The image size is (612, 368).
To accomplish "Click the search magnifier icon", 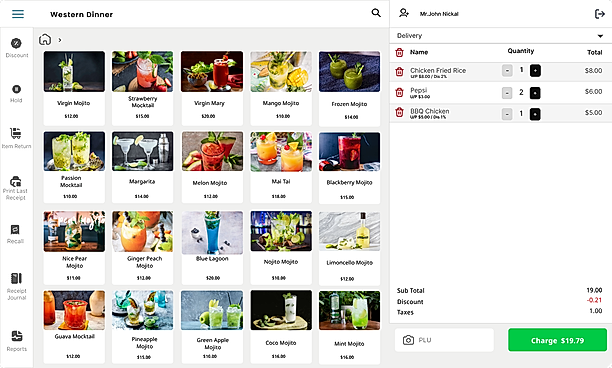I will (376, 13).
